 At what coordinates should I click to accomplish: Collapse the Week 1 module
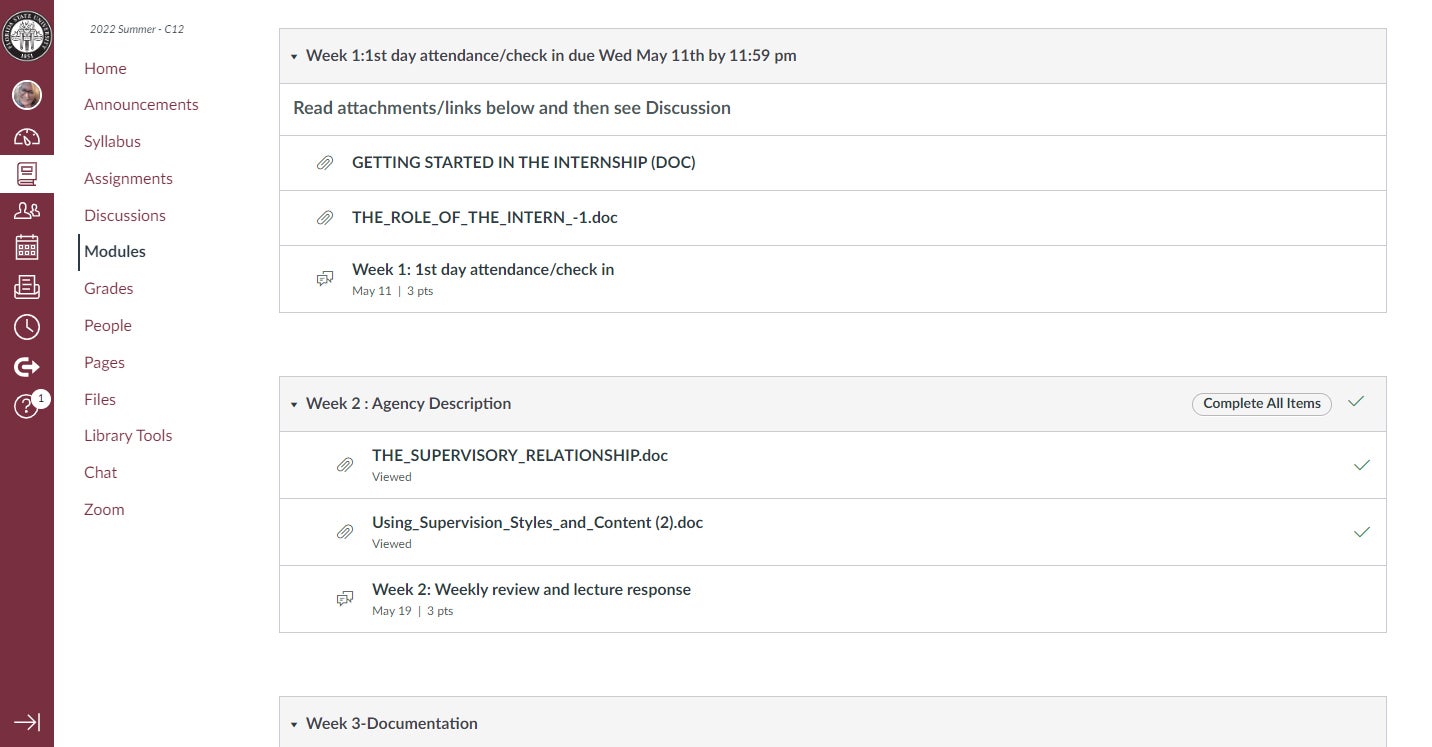pyautogui.click(x=294, y=57)
